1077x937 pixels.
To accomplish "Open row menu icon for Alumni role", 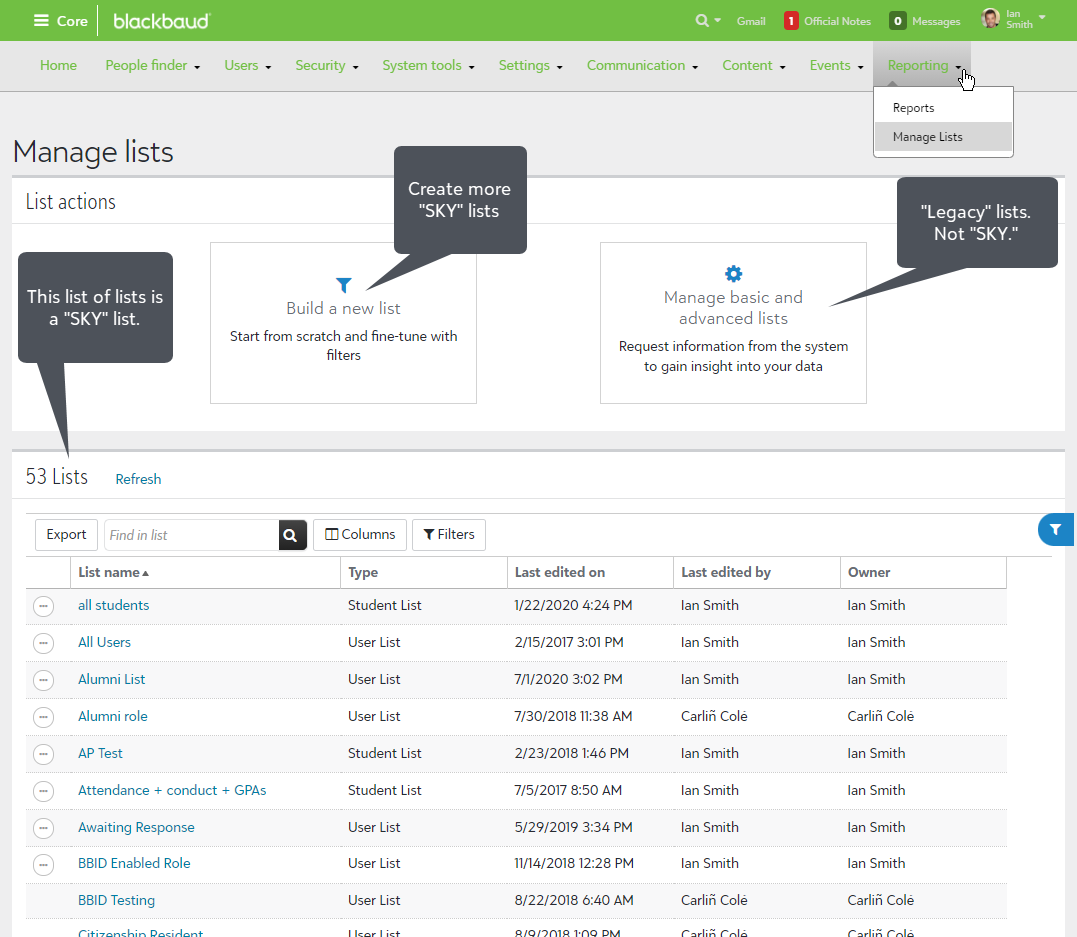I will point(43,717).
